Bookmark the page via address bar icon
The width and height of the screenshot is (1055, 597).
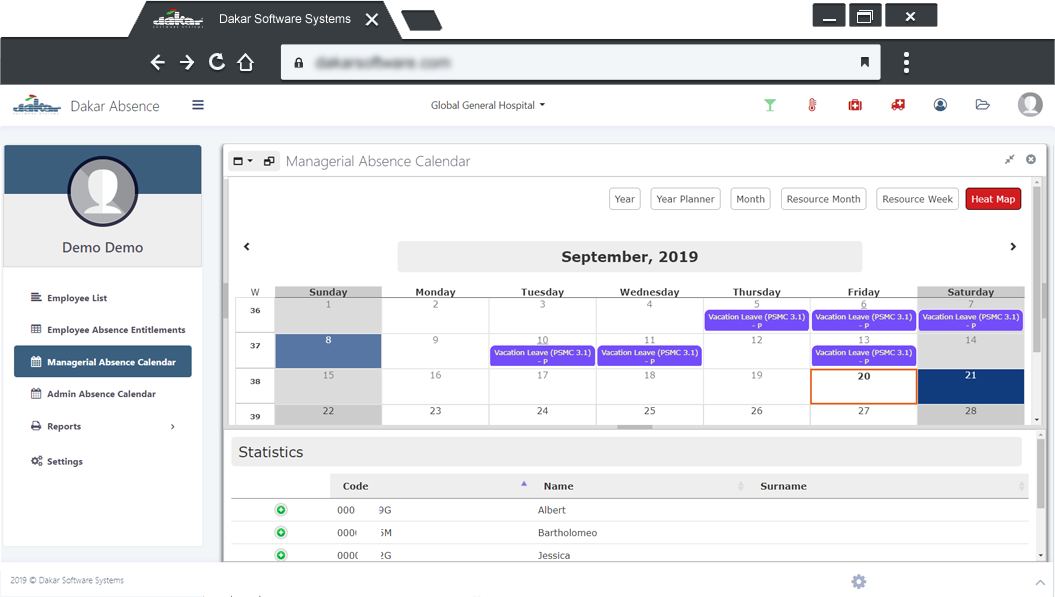(865, 62)
